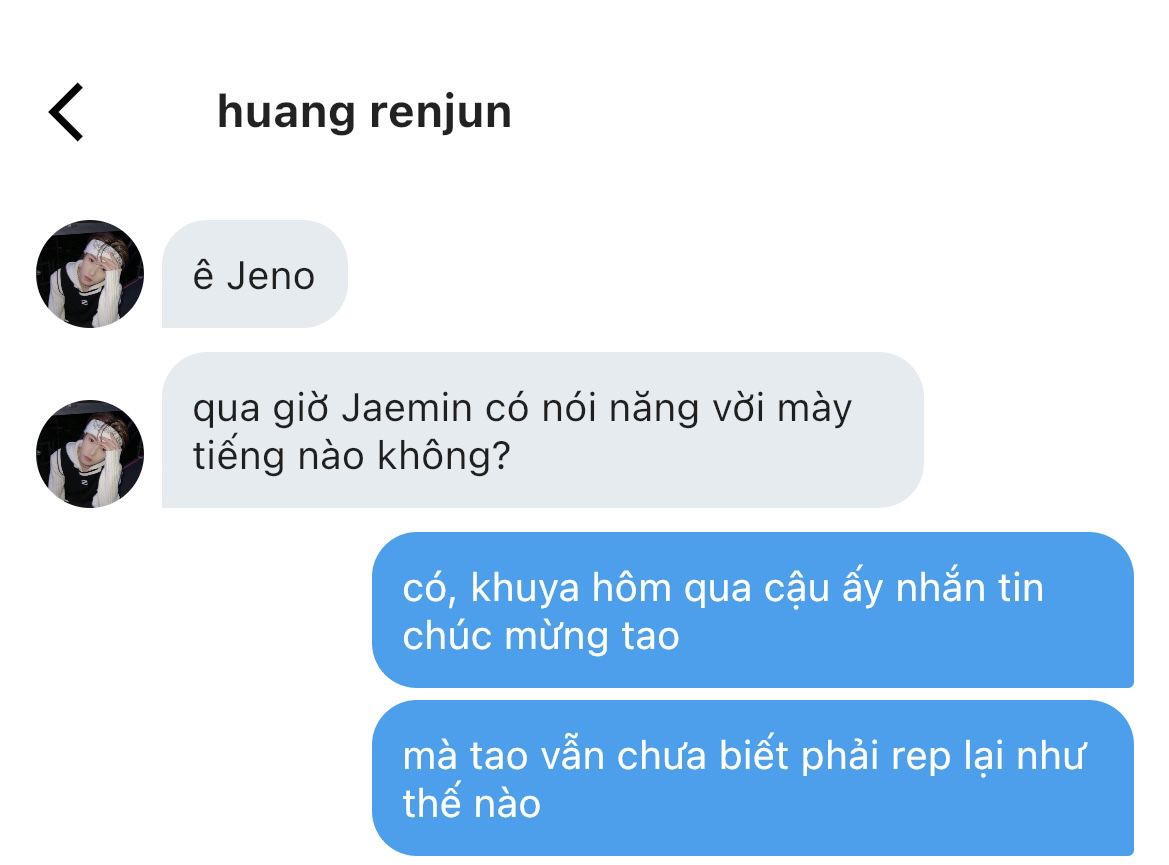Viewport: 1169px width, 865px height.
Task: Click 'chúc mừng tao' text line
Action: [541, 636]
